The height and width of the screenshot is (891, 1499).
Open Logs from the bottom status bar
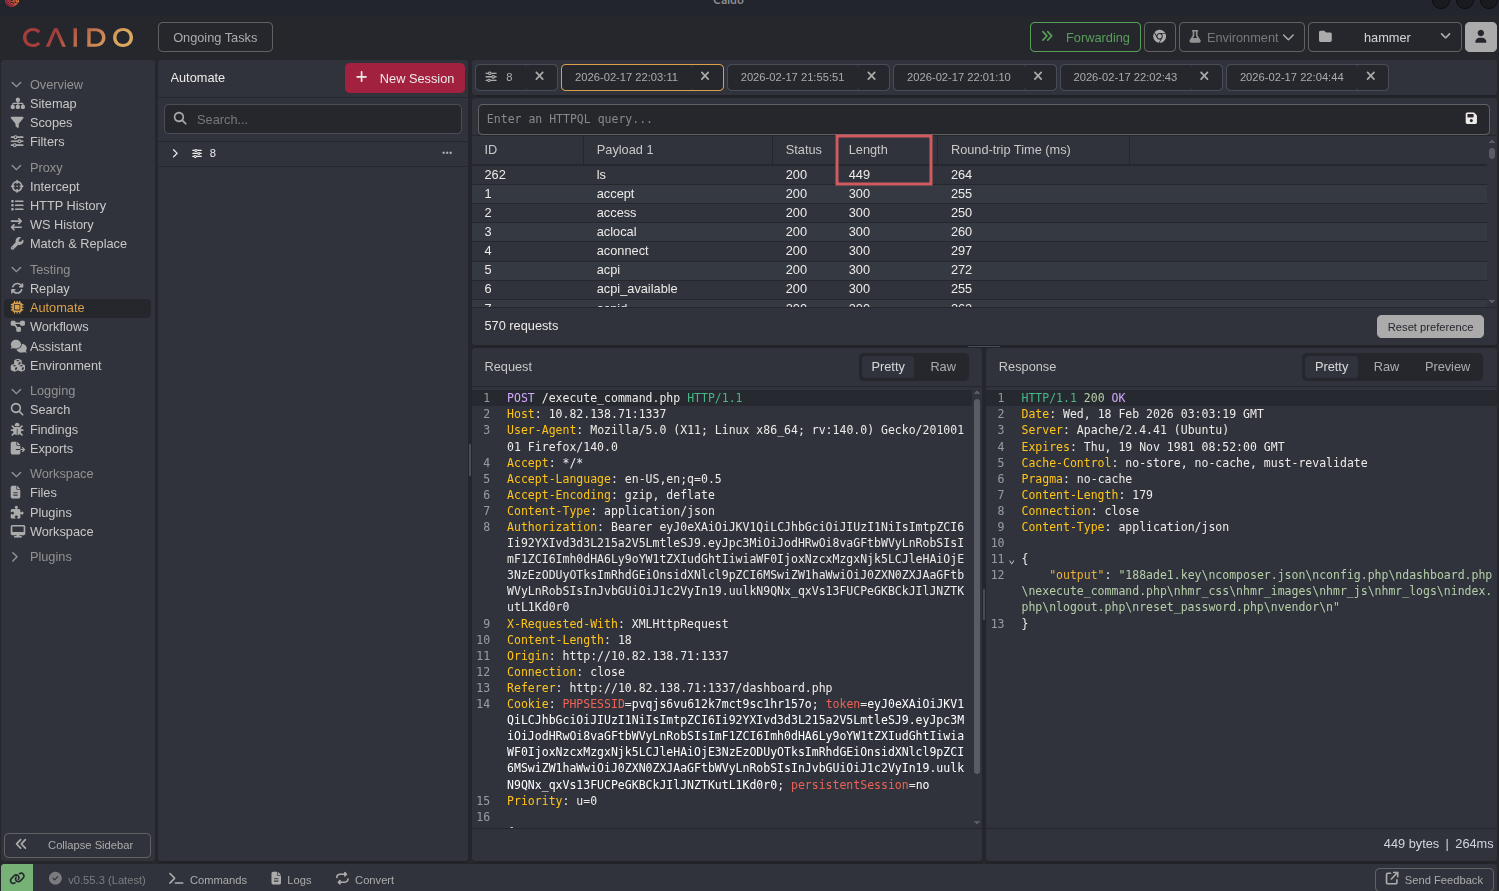[291, 880]
